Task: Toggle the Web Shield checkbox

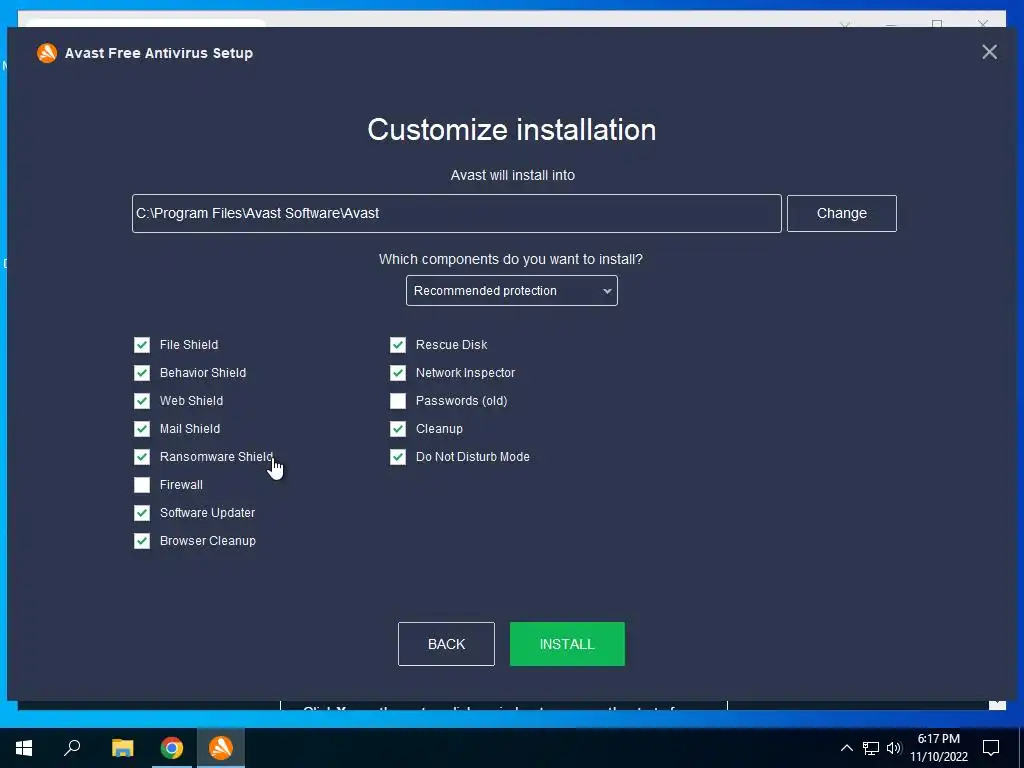Action: 142,401
